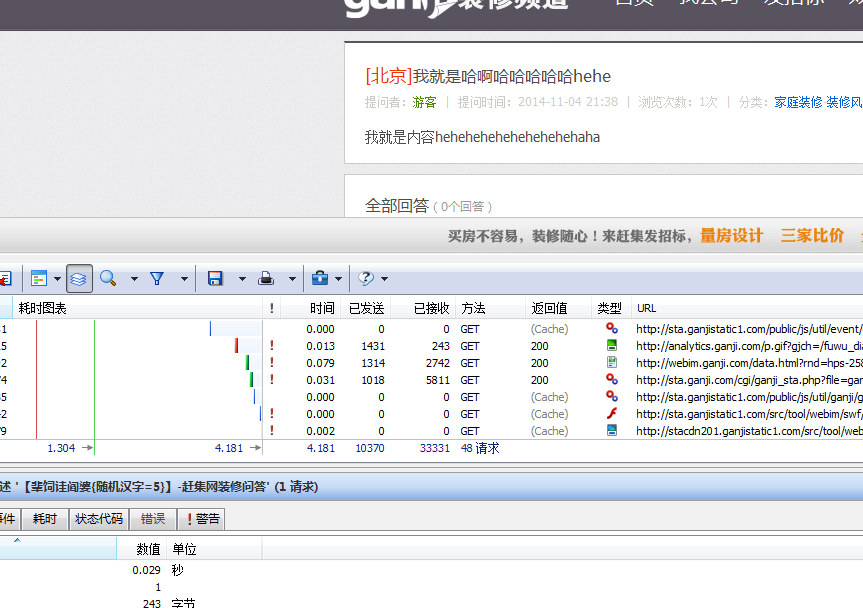Open the Find magnifier tool
The width and height of the screenshot is (863, 608).
tap(107, 278)
